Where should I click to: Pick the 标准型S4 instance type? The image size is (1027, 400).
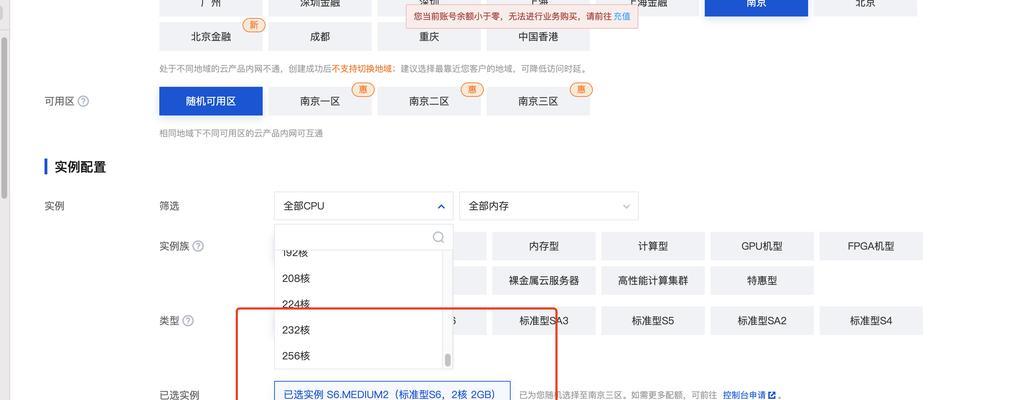click(x=871, y=321)
